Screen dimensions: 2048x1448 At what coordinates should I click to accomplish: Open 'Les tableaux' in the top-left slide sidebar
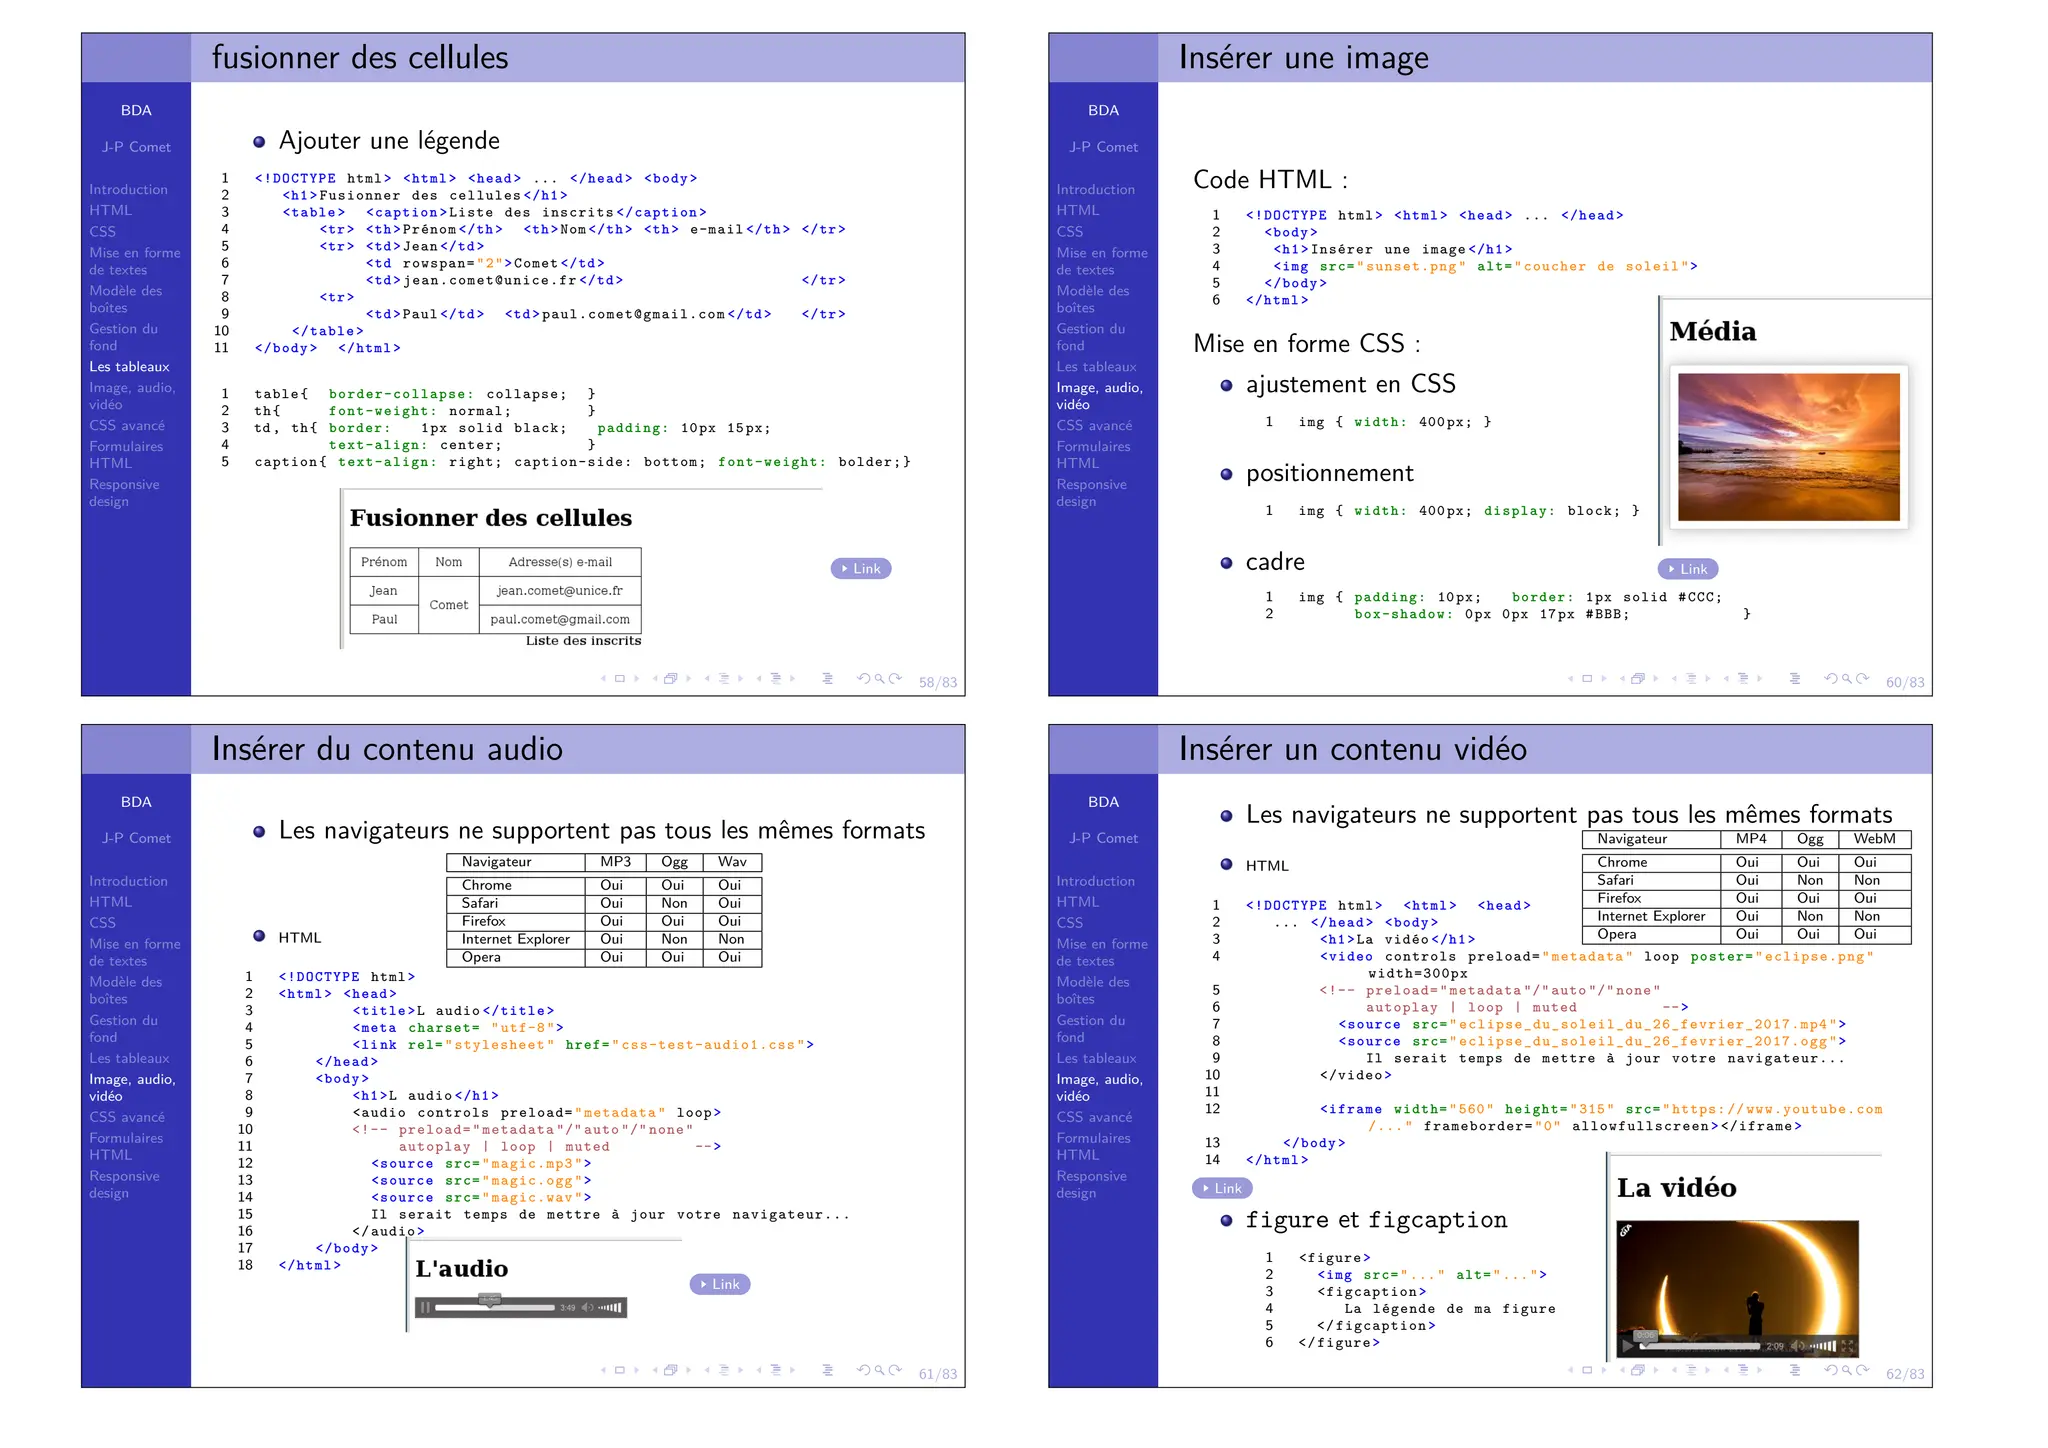coord(129,367)
